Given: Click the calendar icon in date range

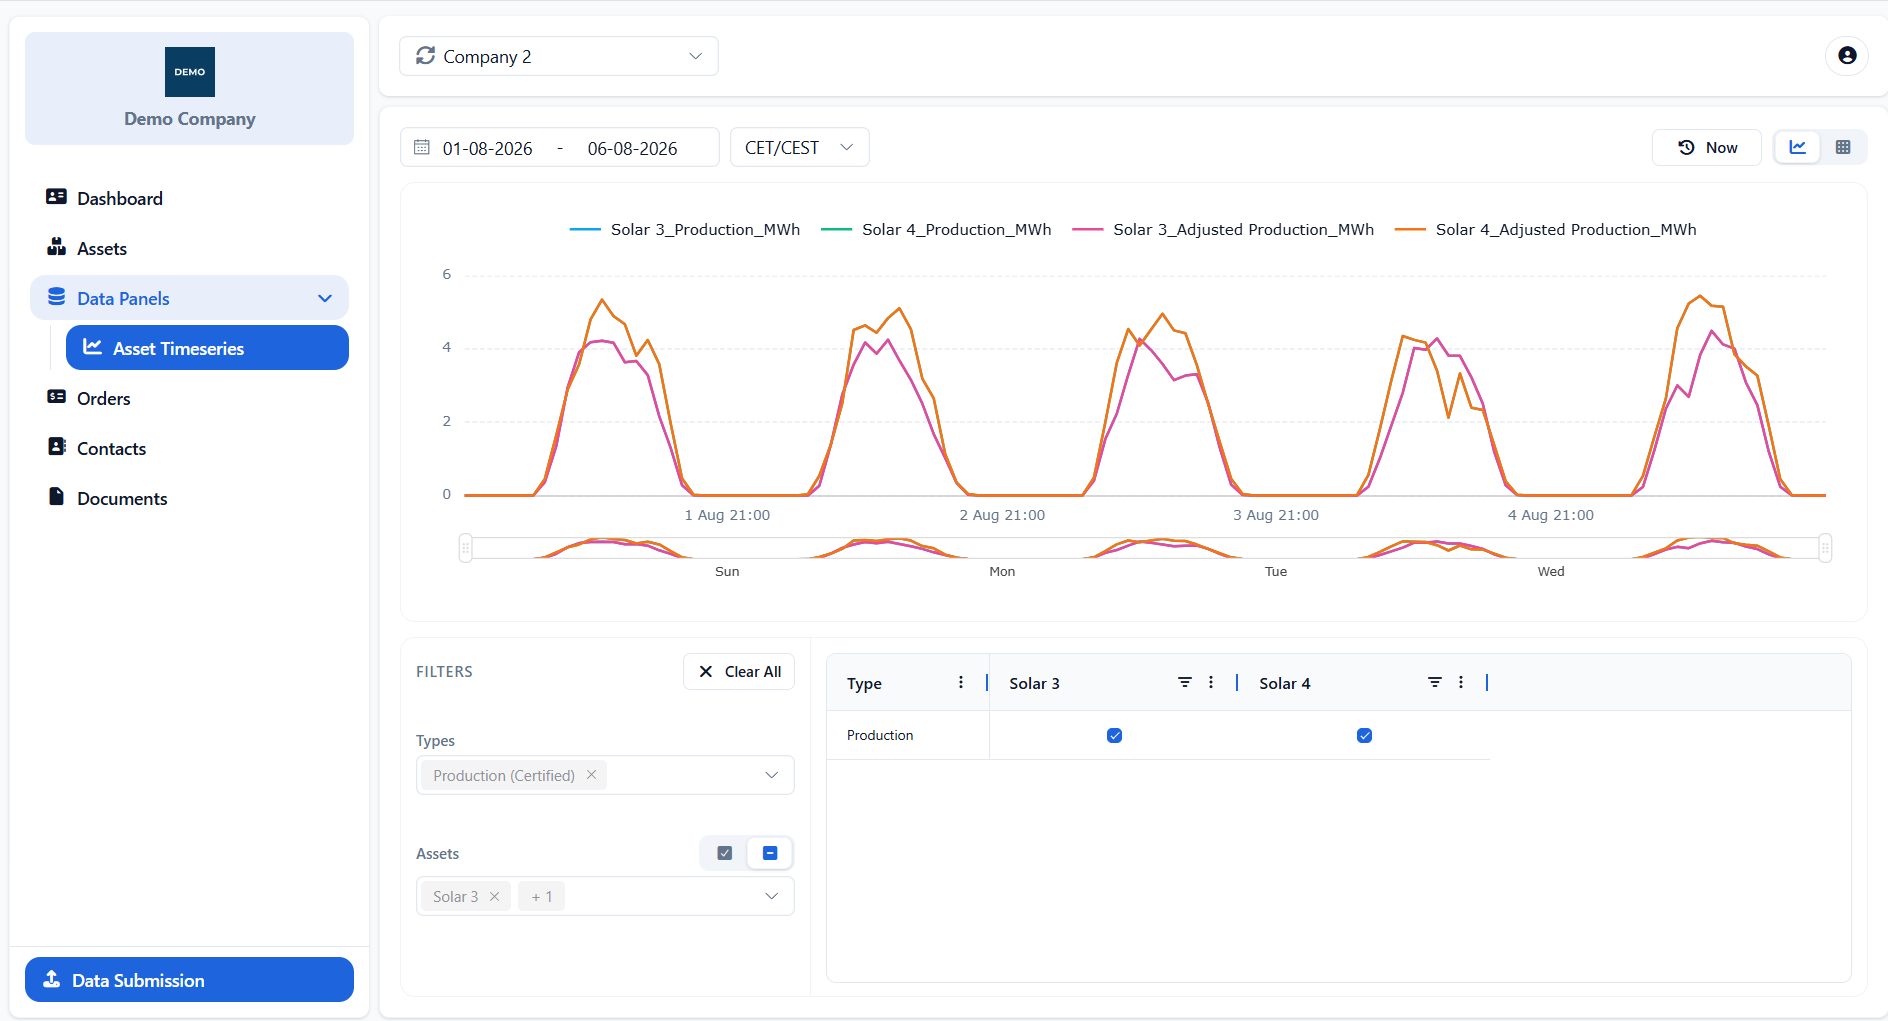Looking at the screenshot, I should click(422, 147).
